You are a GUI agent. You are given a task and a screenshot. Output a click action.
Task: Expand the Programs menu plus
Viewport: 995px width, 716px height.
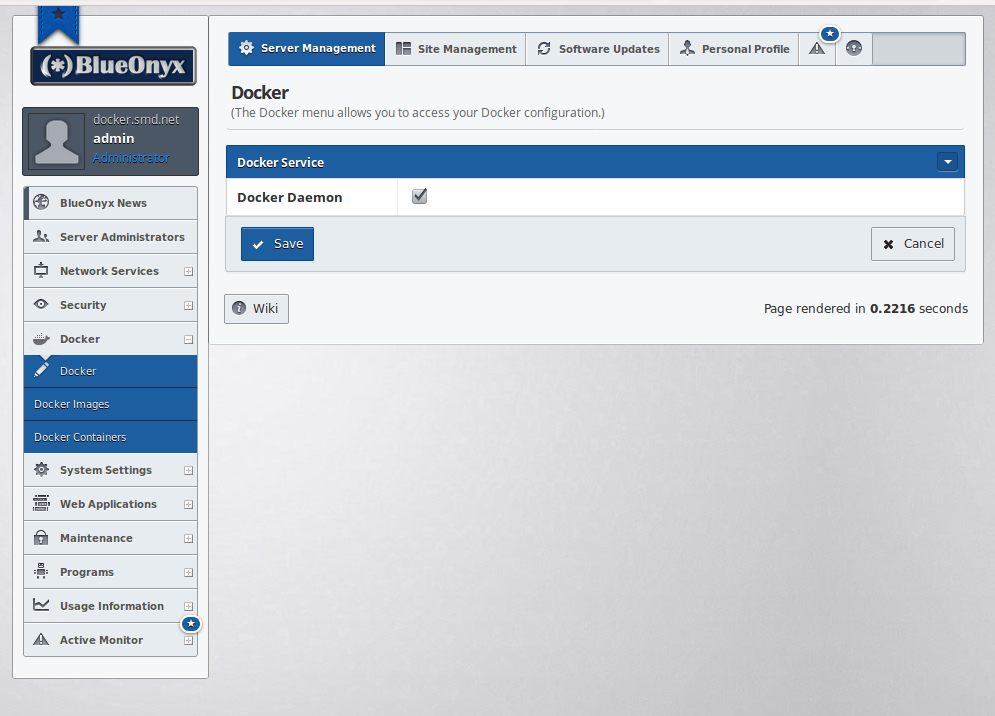click(x=188, y=573)
